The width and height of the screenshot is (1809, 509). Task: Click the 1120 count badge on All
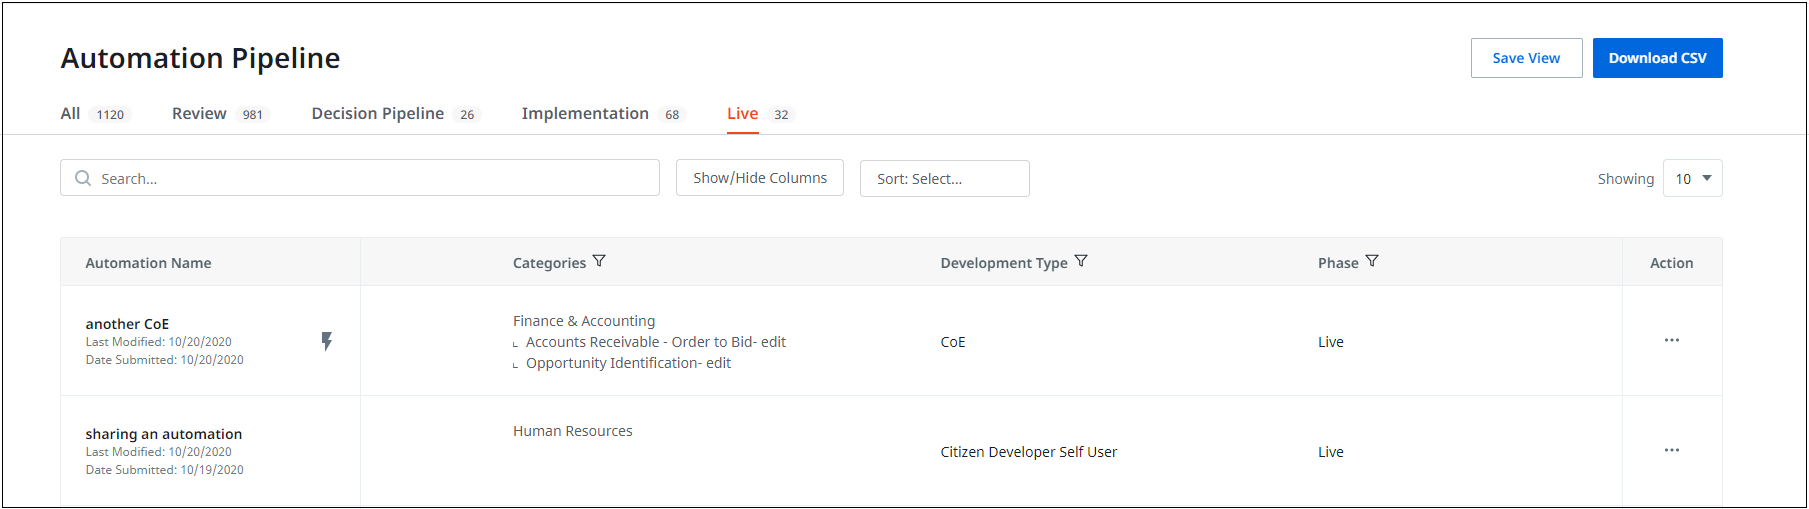(110, 115)
